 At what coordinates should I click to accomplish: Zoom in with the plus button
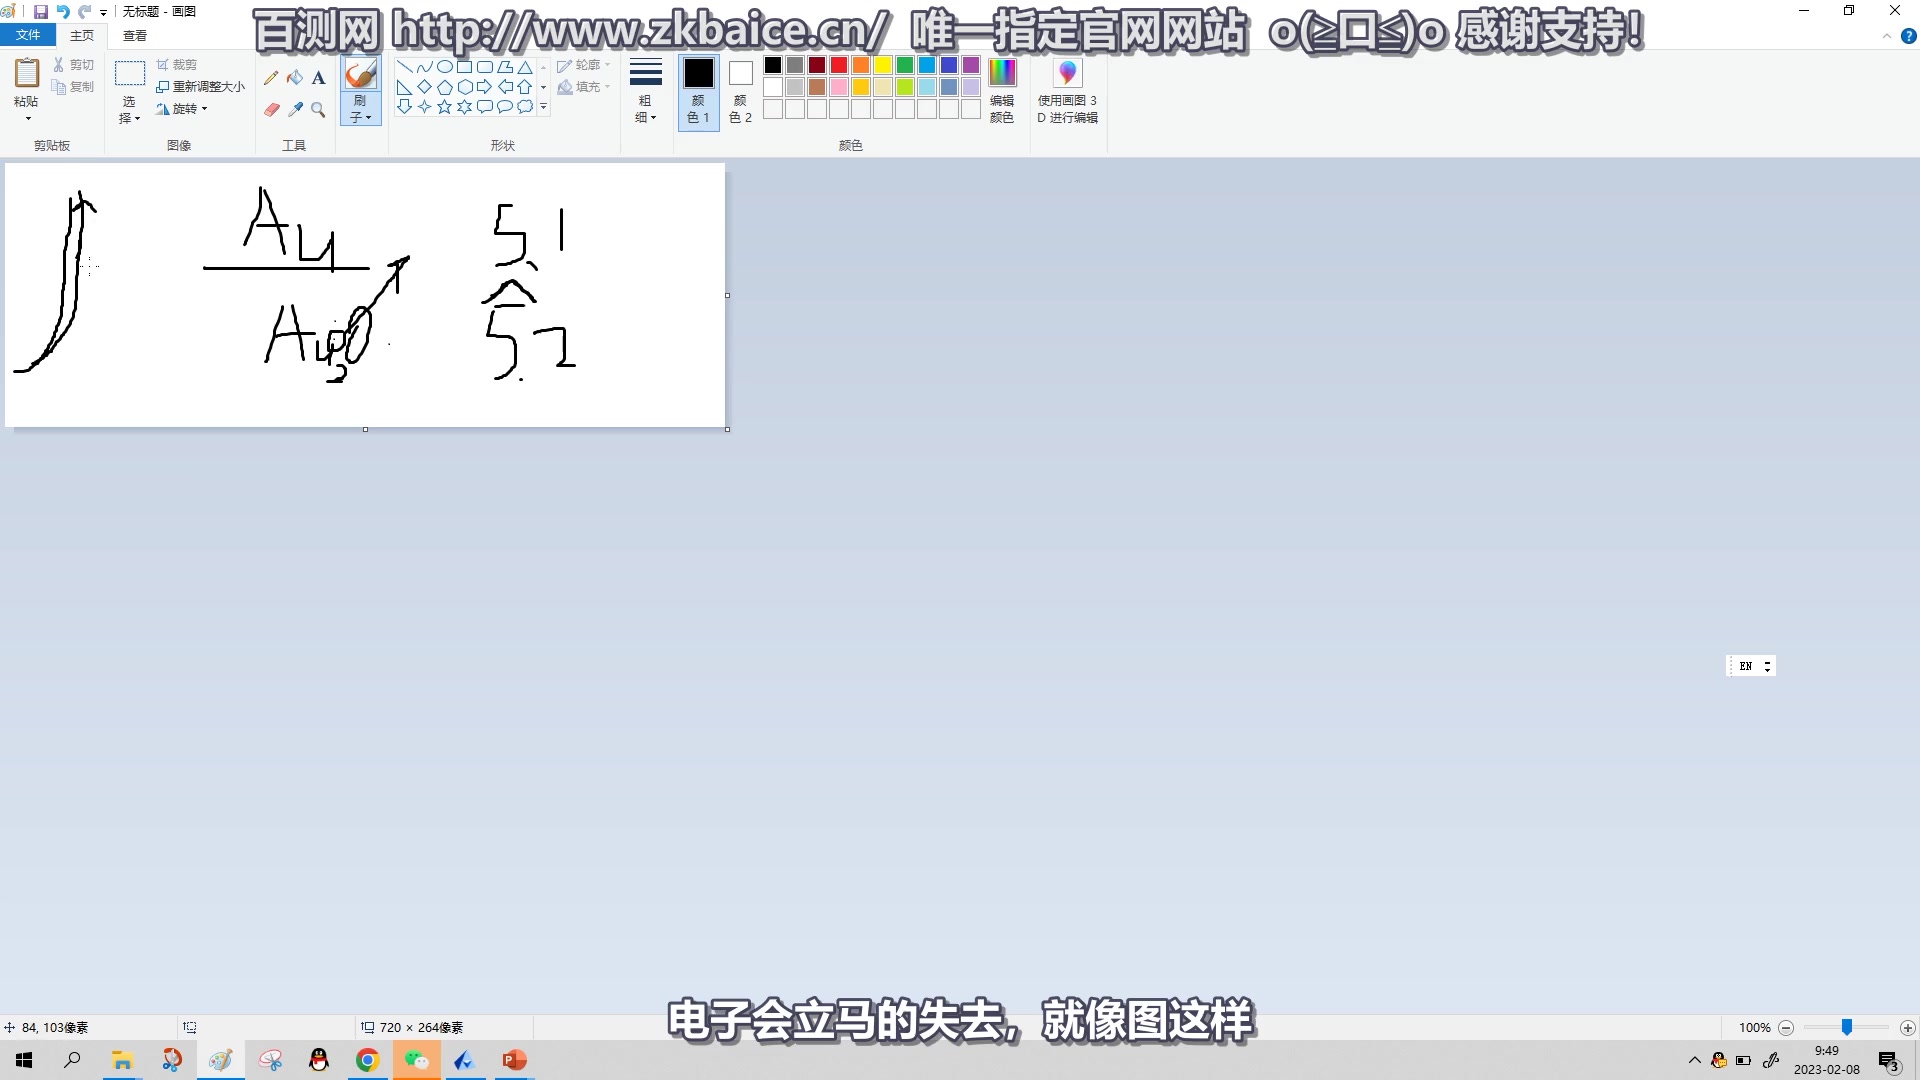point(1908,1028)
